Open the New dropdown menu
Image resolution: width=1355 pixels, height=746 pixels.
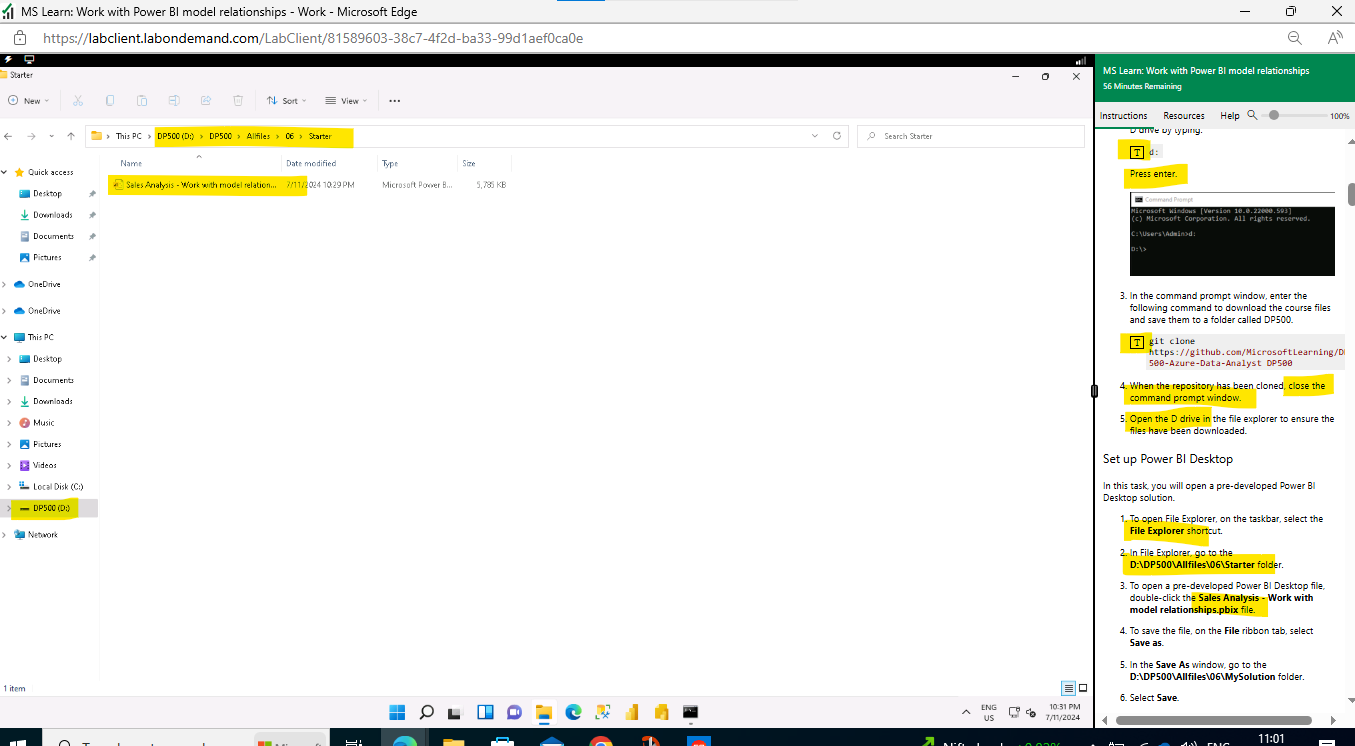point(29,100)
